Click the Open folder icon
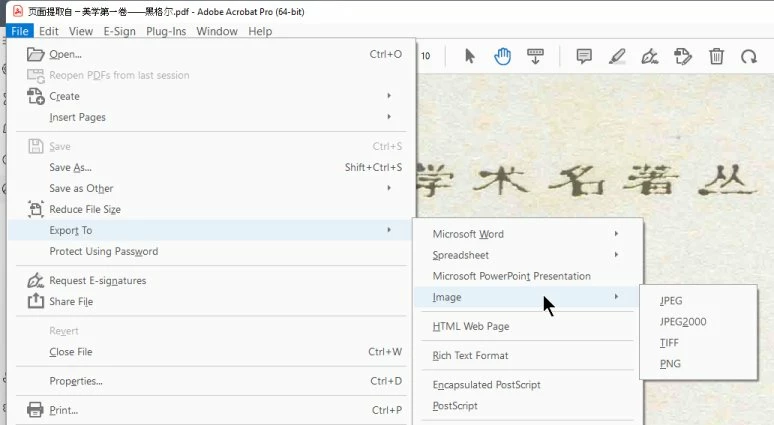Viewport: 774px width, 425px height. click(36, 54)
